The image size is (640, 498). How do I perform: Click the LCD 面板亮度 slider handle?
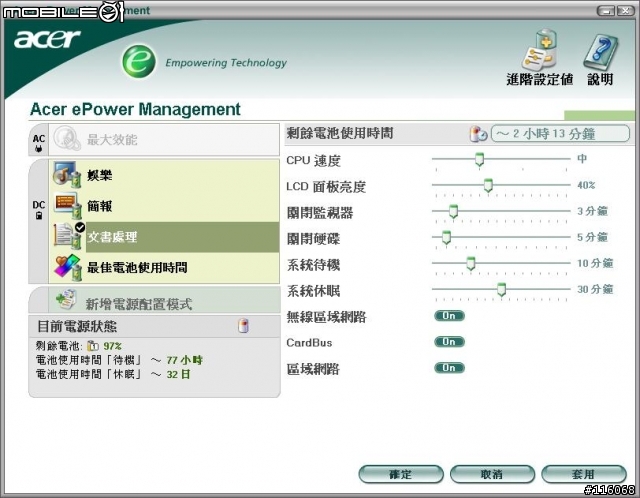(x=488, y=185)
